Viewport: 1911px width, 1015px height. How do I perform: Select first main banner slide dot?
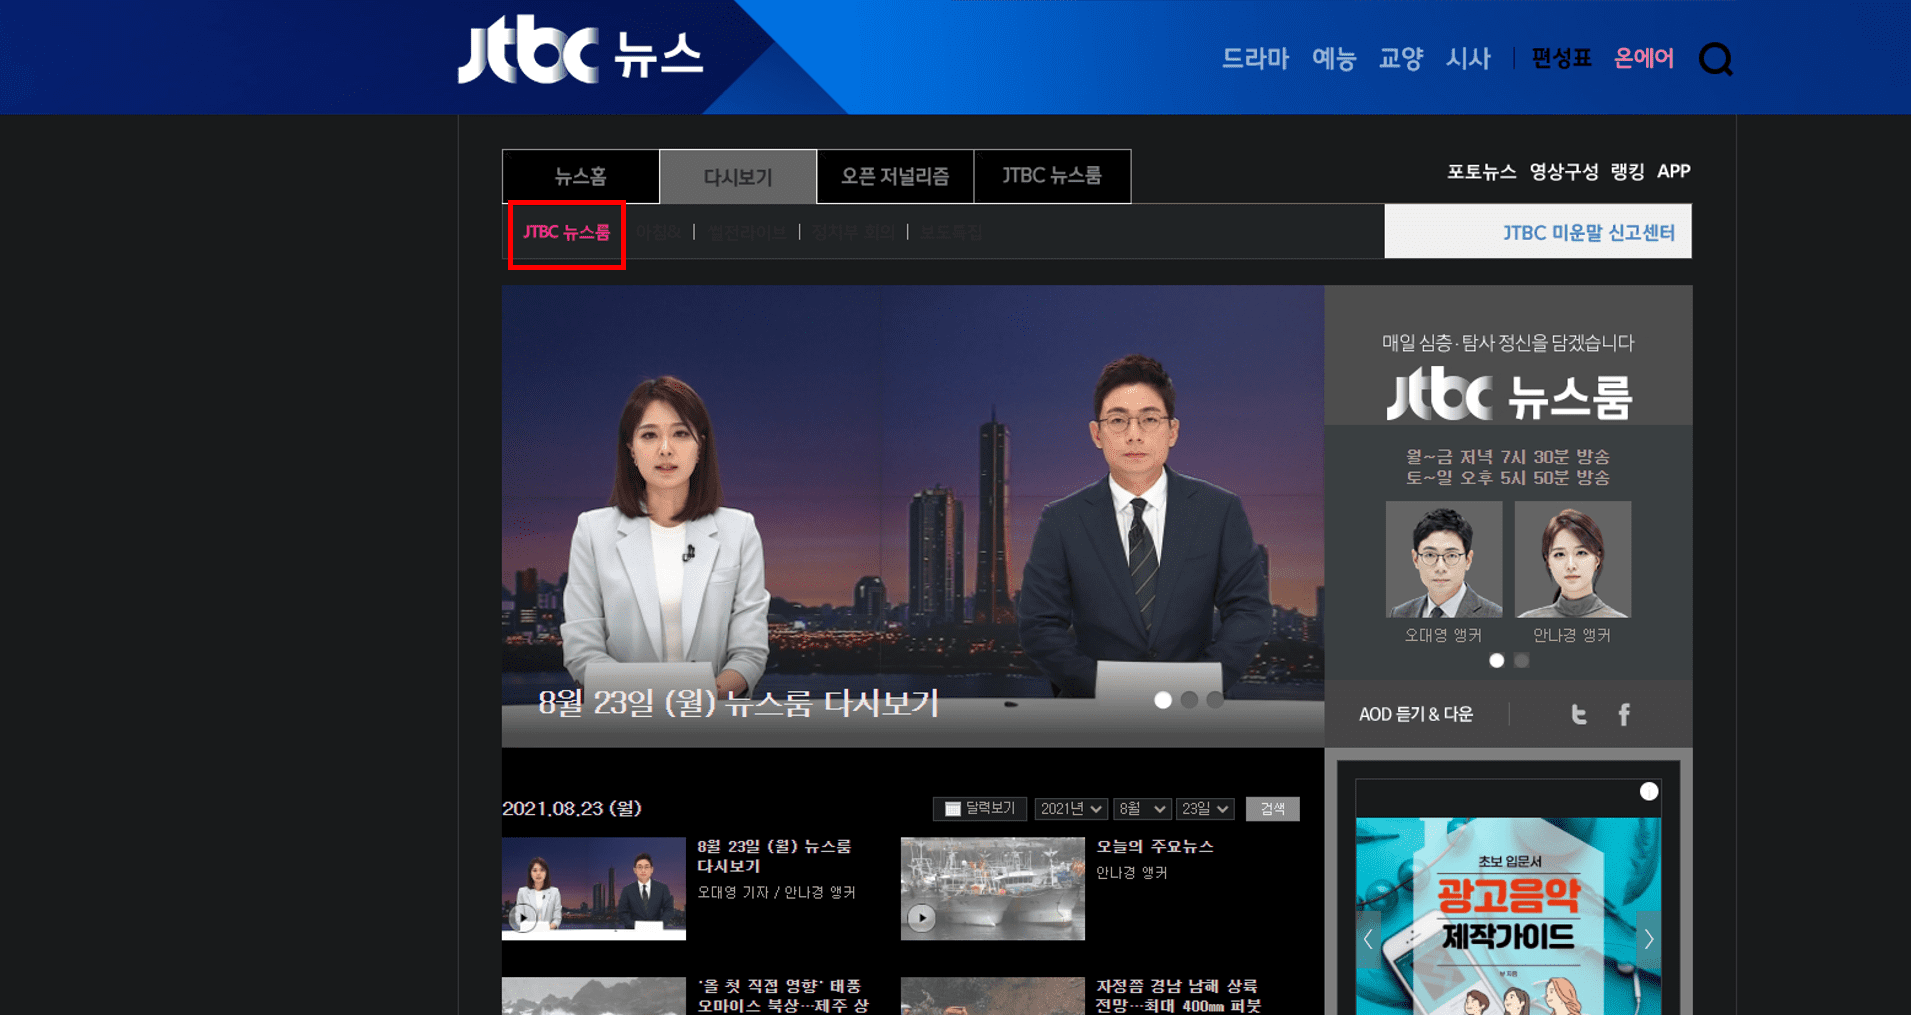pos(1163,700)
